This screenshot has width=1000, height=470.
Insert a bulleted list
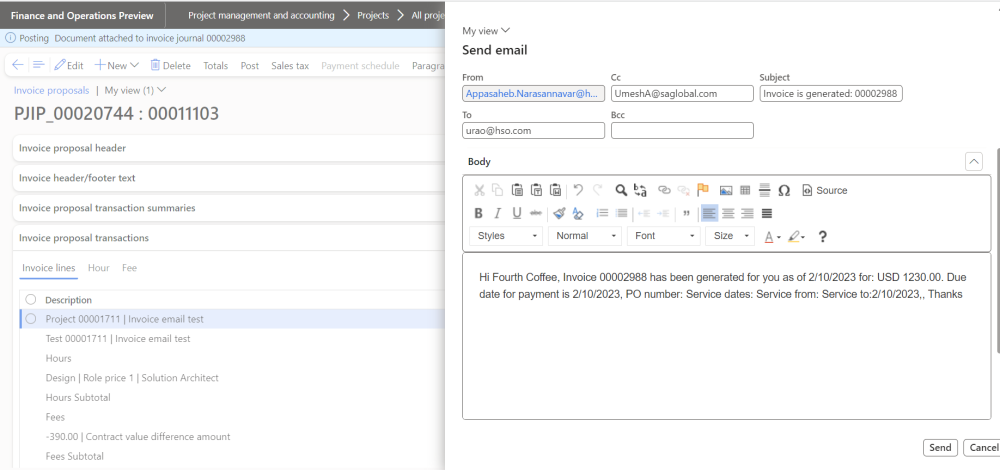tap(621, 213)
